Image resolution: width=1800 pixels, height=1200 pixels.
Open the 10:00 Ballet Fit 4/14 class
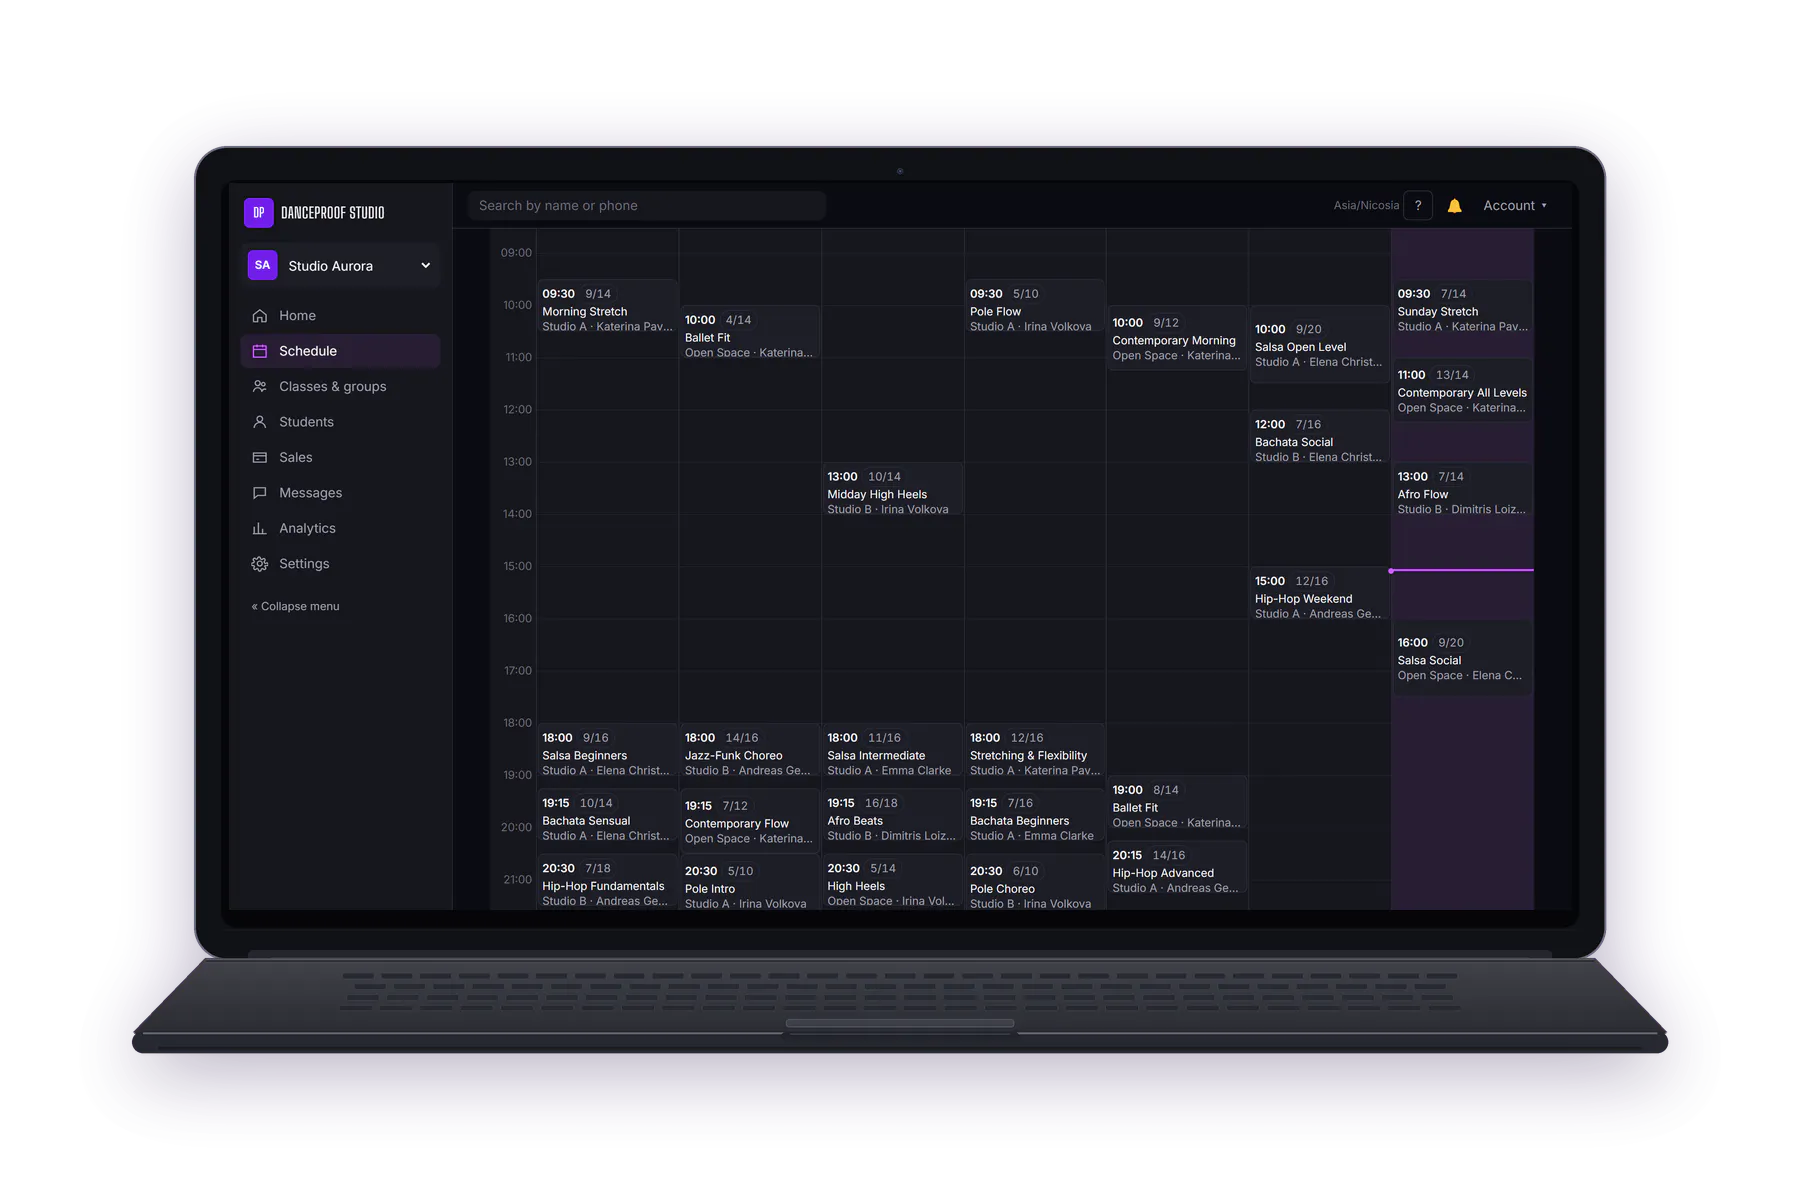pos(749,333)
